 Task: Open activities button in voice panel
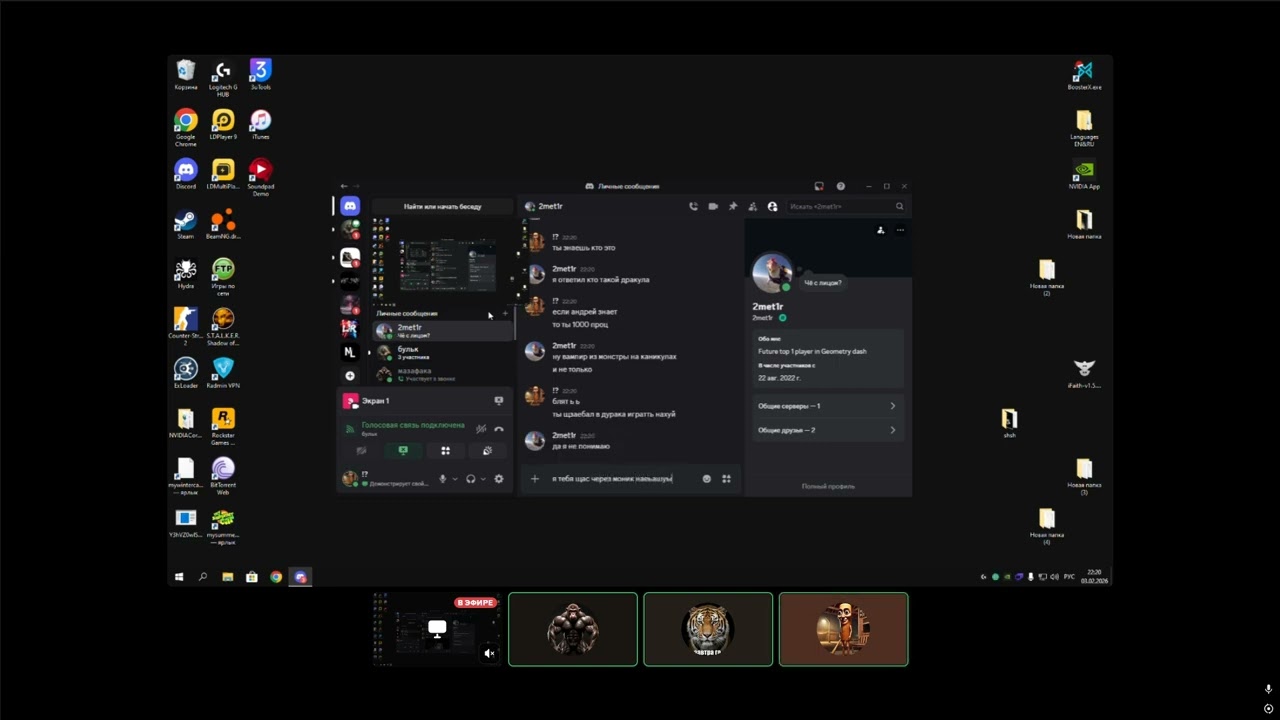[445, 451]
